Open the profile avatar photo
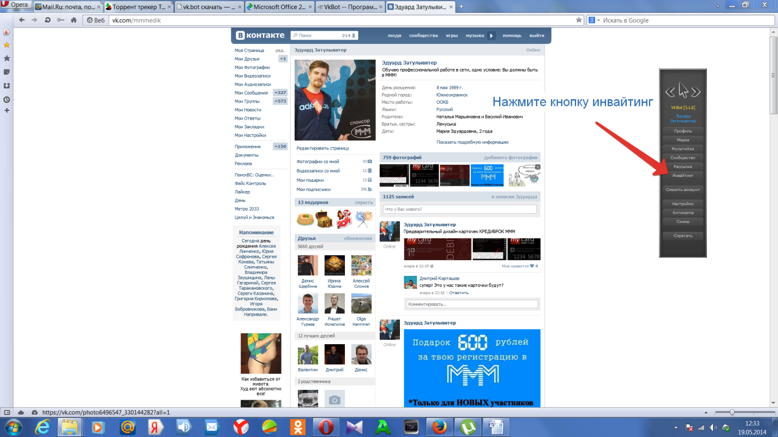The image size is (778, 437). pyautogui.click(x=335, y=100)
